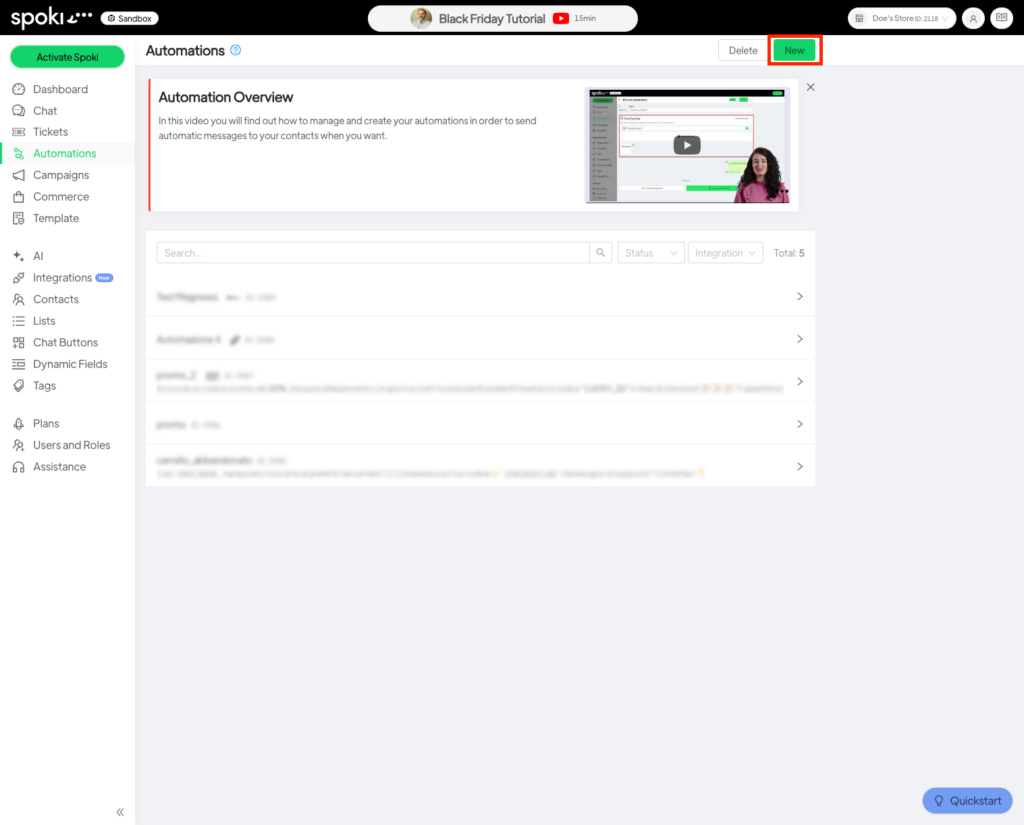The height and width of the screenshot is (825, 1024).
Task: Click the help icon beside Automations title
Action: point(236,50)
